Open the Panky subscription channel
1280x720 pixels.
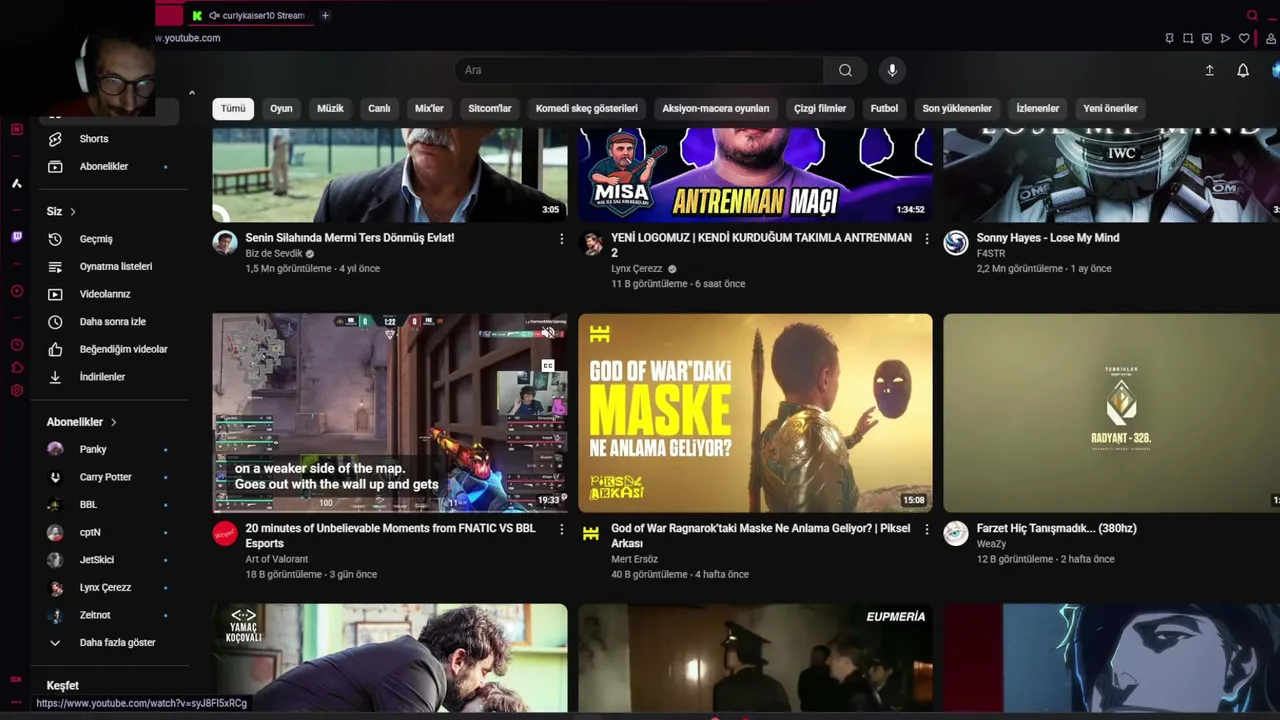click(93, 450)
